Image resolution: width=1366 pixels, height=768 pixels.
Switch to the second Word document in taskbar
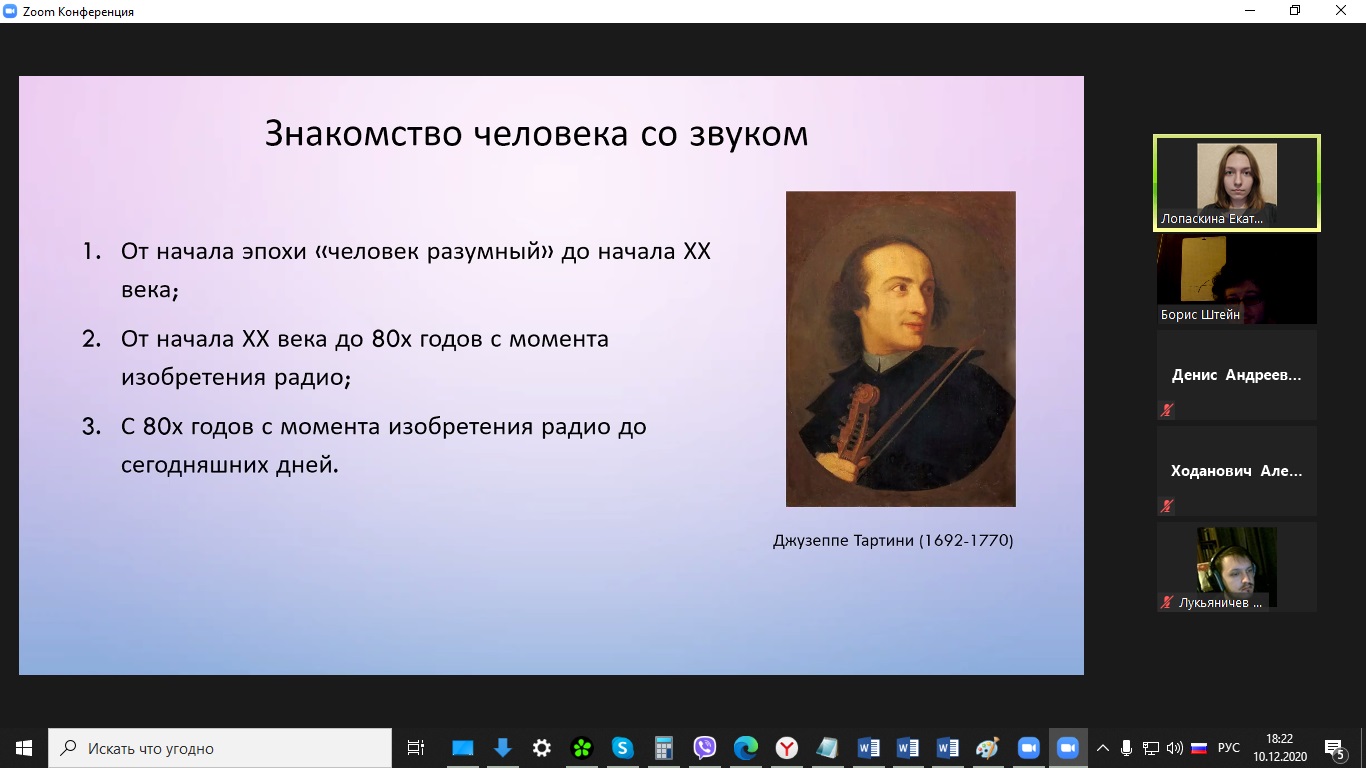[x=908, y=748]
